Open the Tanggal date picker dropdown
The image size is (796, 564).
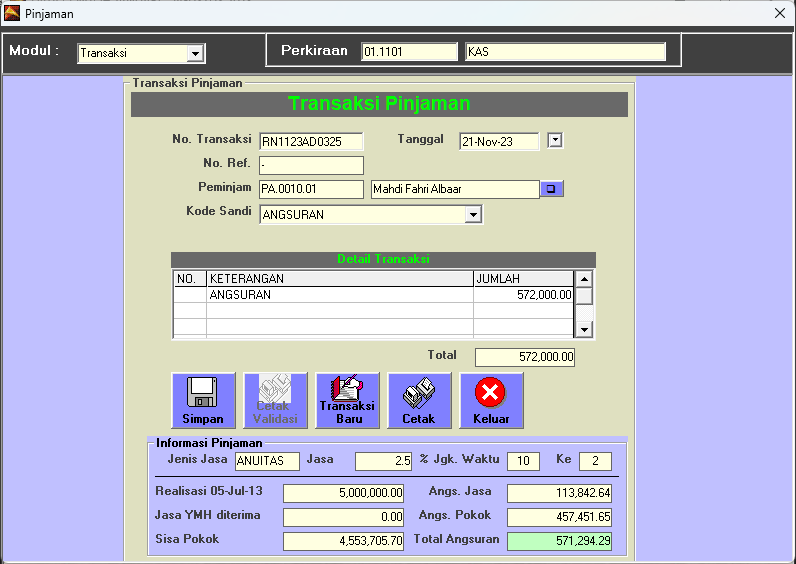(555, 141)
